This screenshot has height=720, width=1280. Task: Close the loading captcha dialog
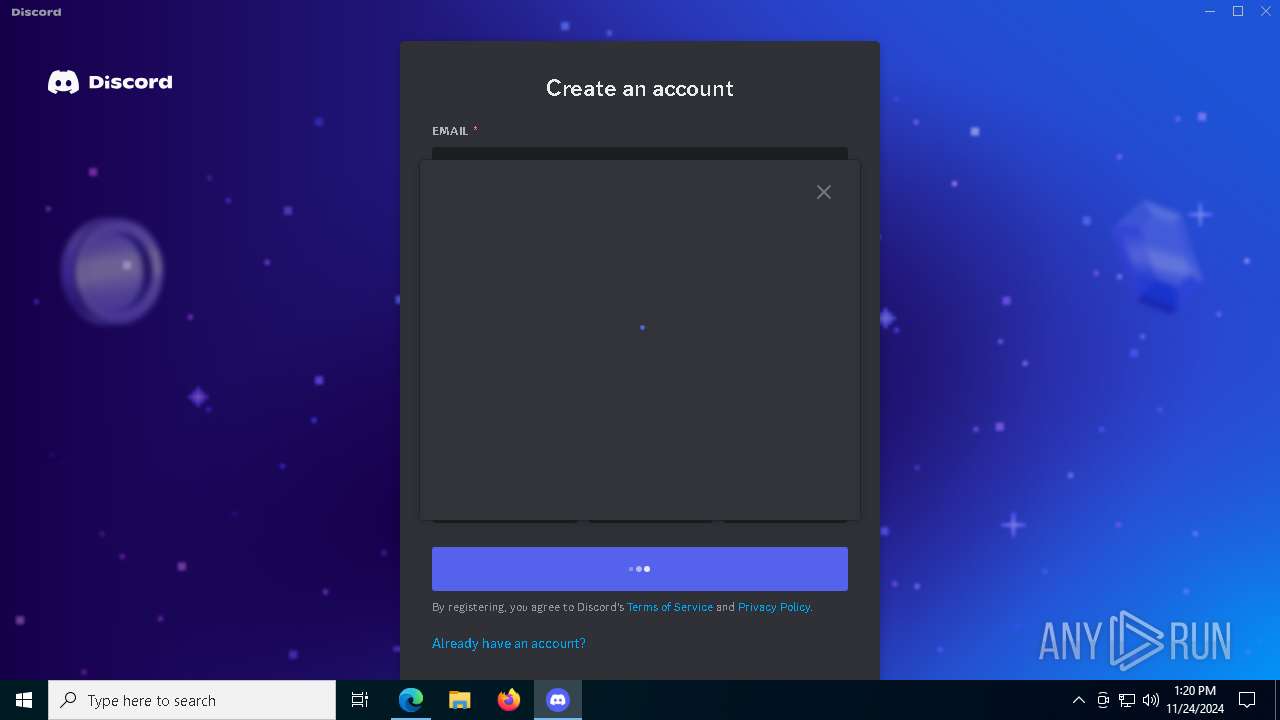pyautogui.click(x=823, y=192)
